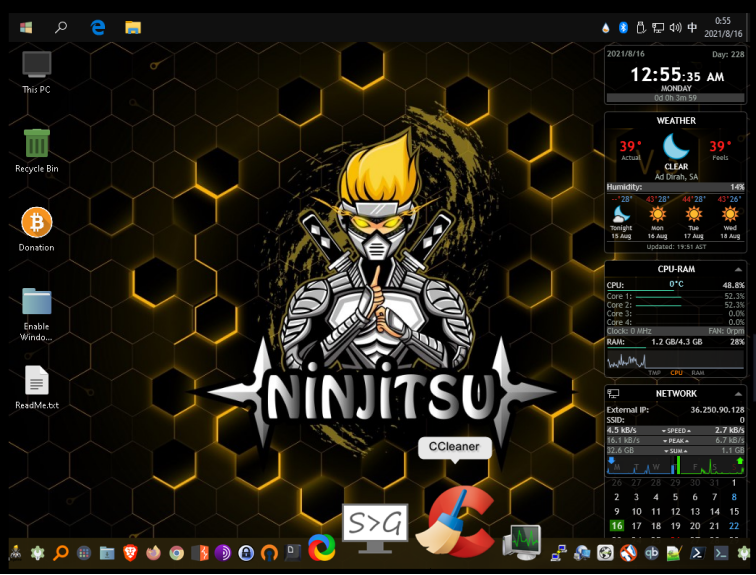Screen dimensions: 756x575
Task: Open the two-computers network connection dock icon
Action: (558, 553)
